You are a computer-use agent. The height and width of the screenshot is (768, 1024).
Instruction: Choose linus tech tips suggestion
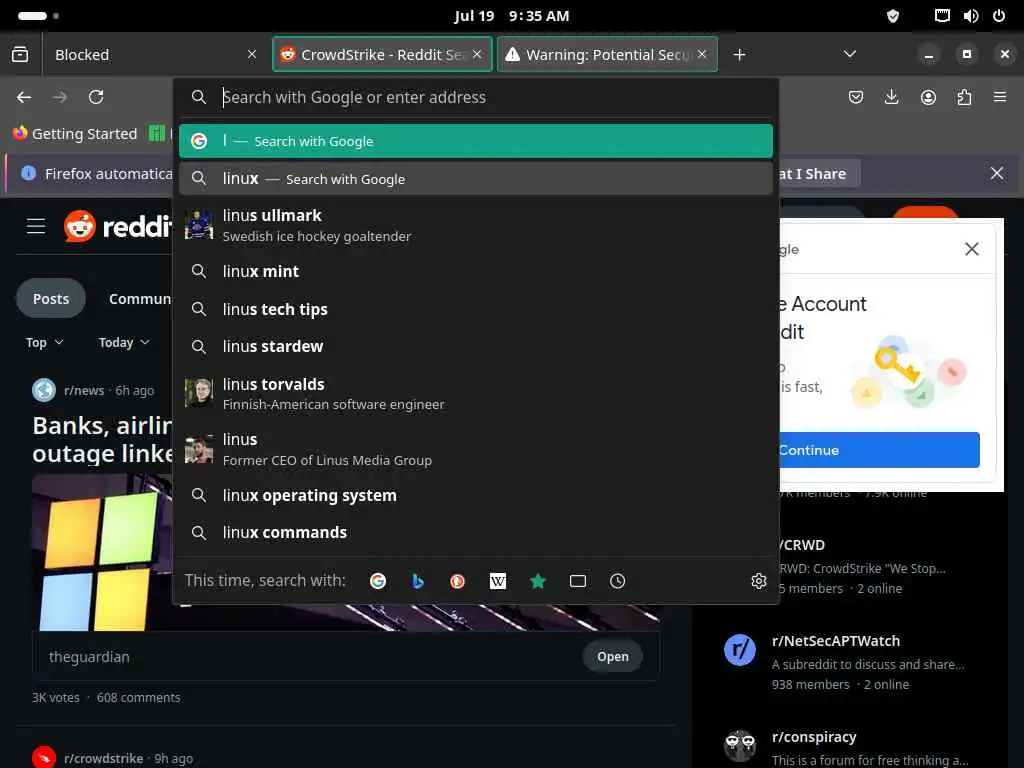[x=476, y=309]
